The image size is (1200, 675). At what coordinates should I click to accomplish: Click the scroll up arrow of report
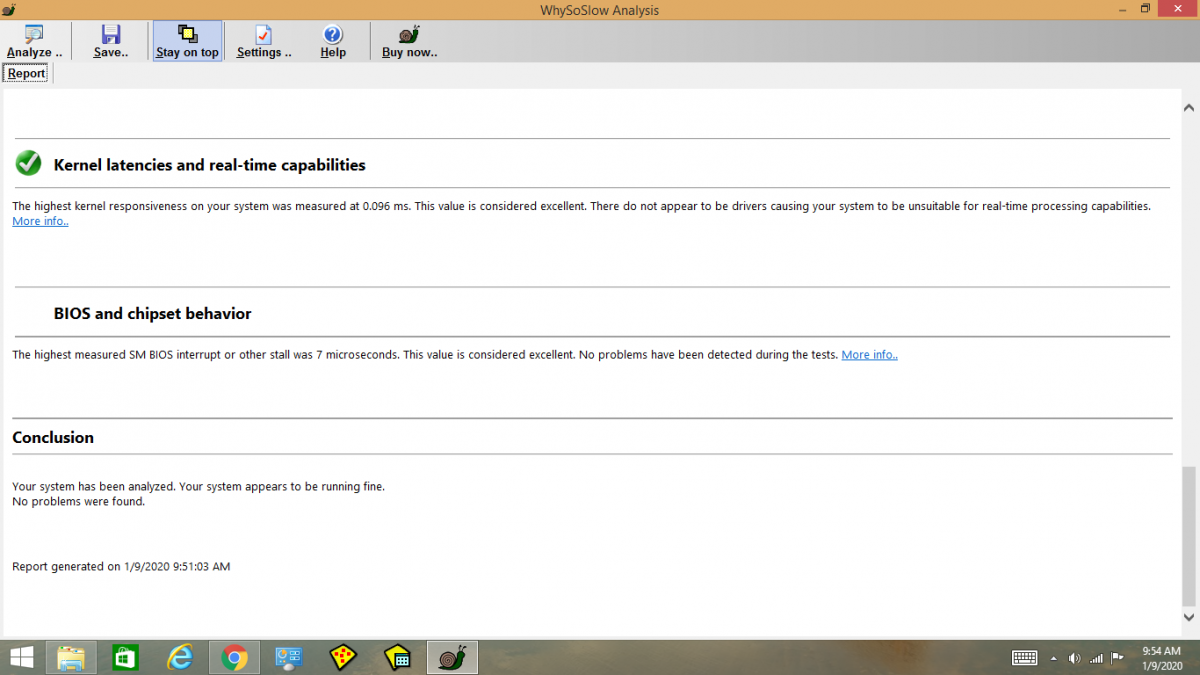[1189, 107]
